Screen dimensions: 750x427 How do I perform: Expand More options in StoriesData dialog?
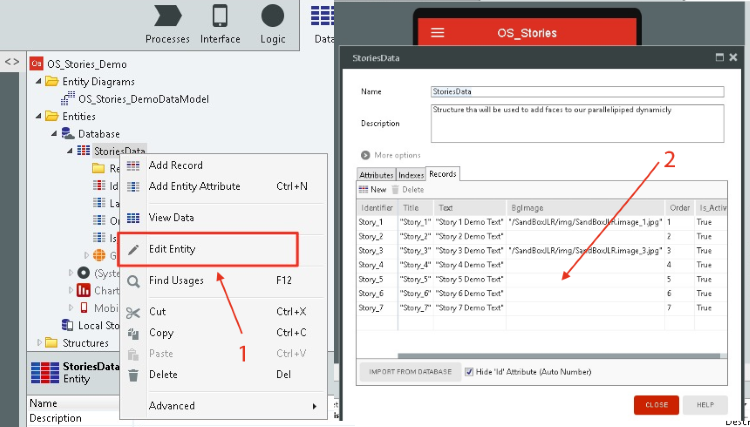pos(364,155)
